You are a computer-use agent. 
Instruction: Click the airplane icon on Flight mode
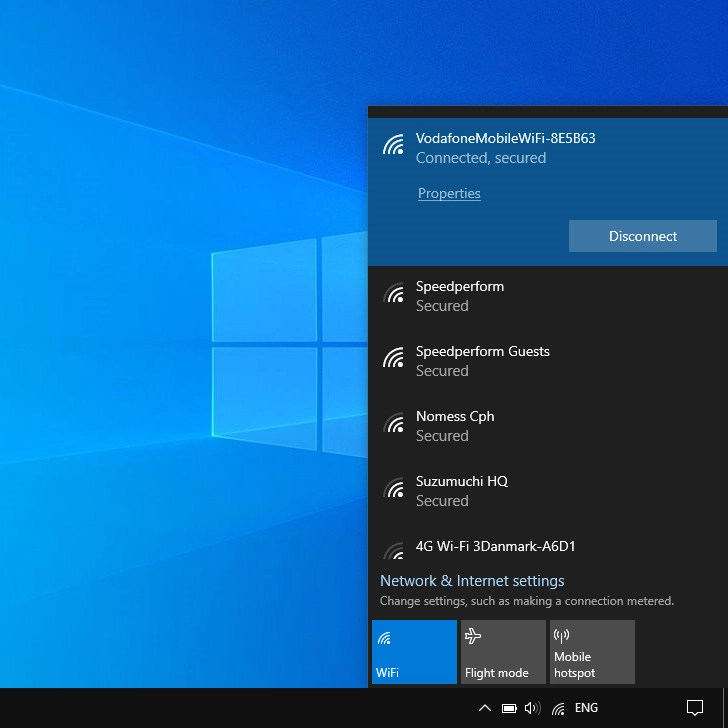(x=473, y=636)
